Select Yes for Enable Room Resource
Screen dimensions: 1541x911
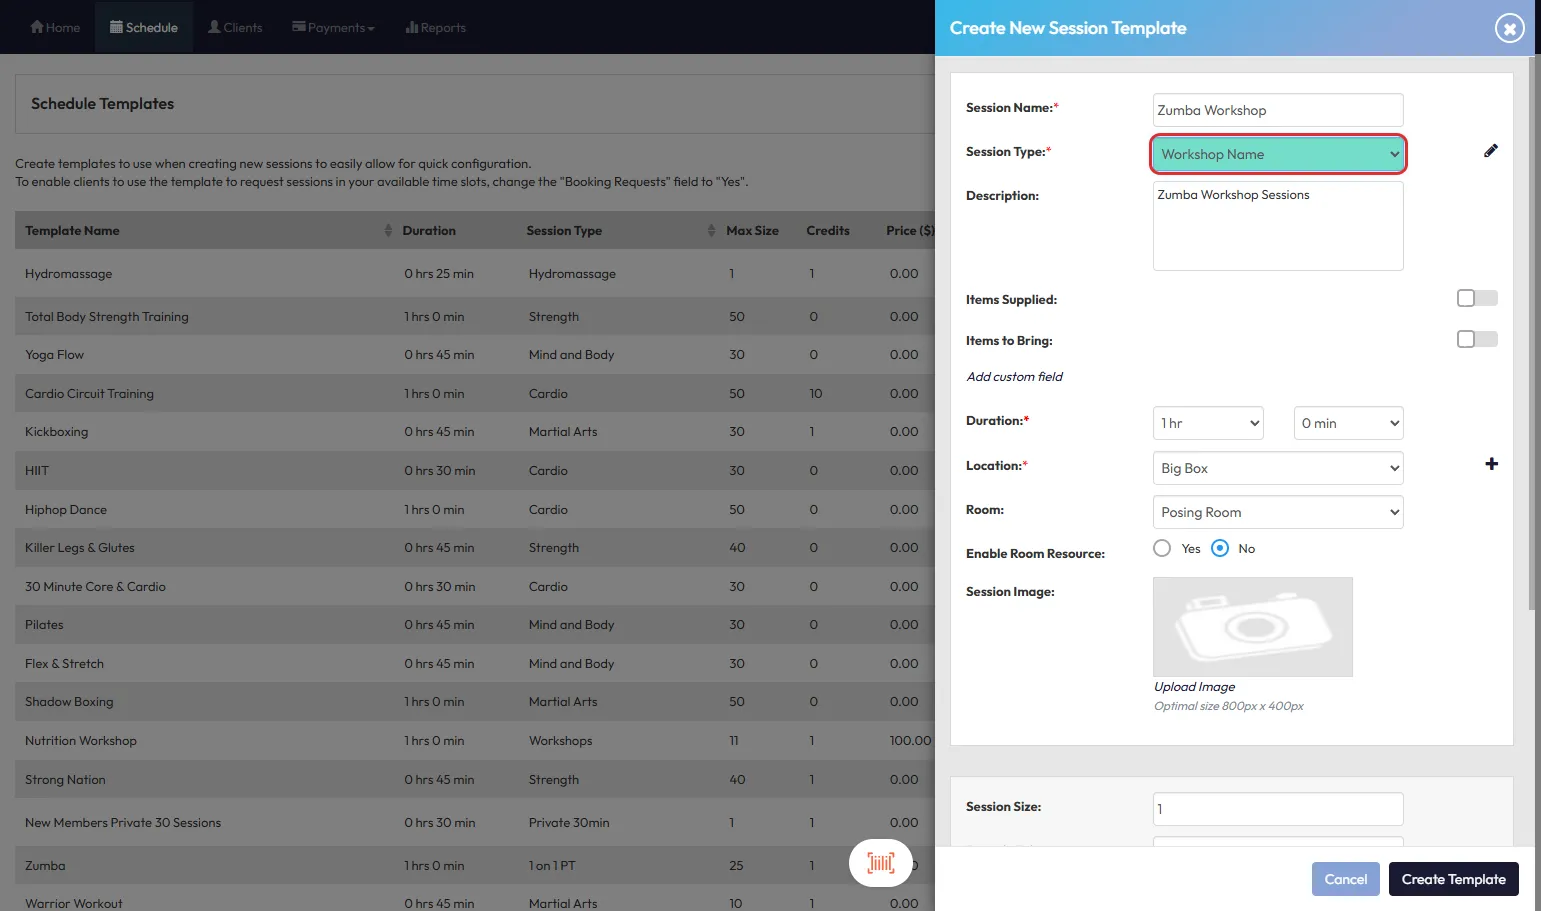tap(1162, 548)
